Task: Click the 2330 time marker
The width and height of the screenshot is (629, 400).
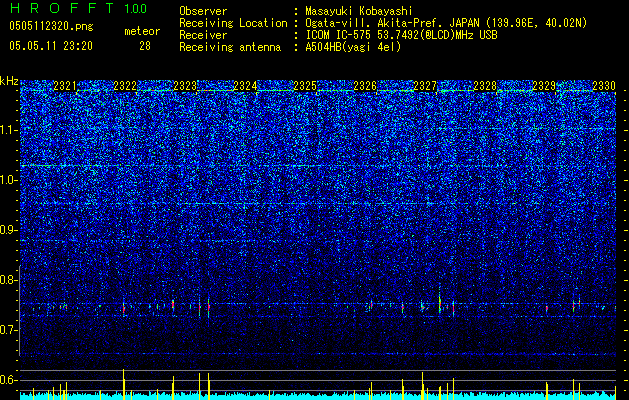Action: coord(604,86)
